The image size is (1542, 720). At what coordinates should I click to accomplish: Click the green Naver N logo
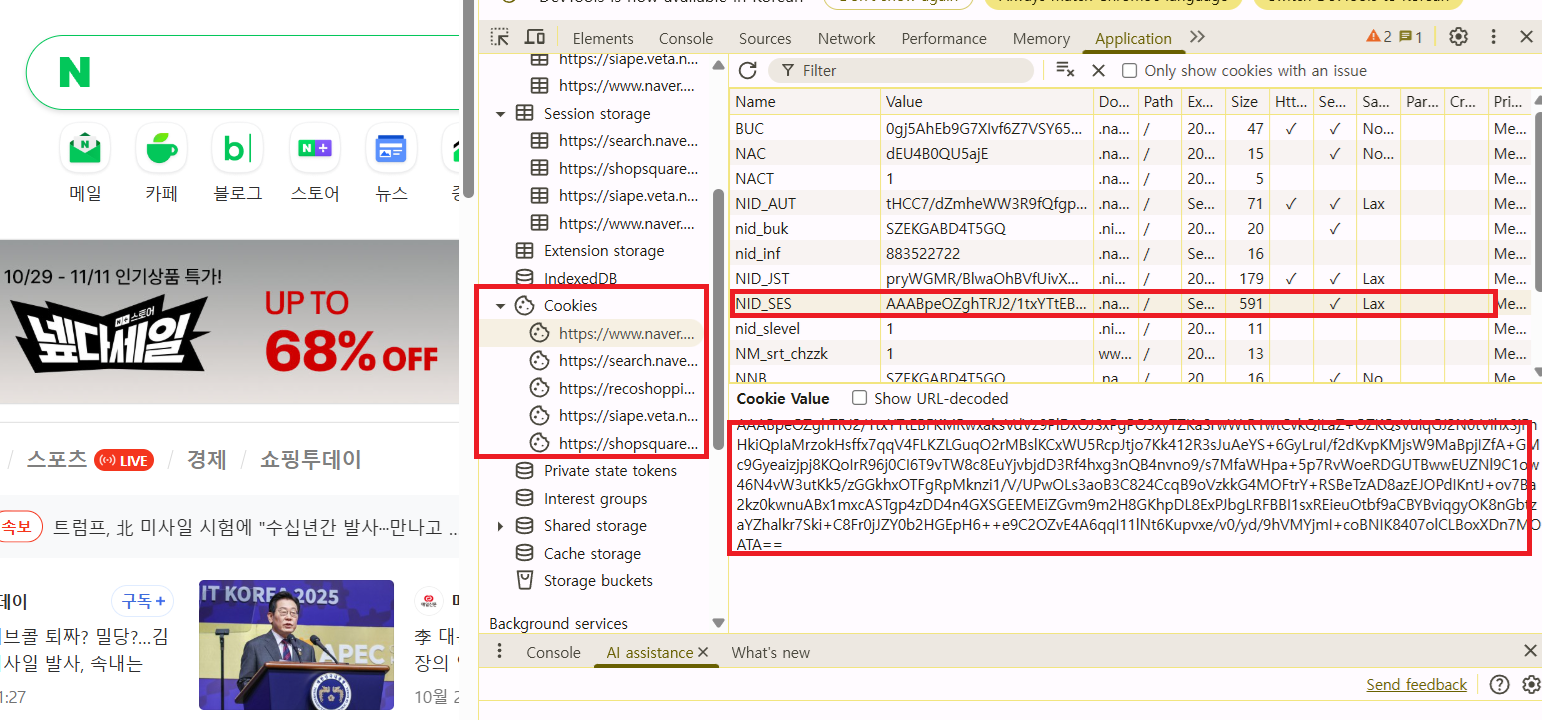click(x=75, y=72)
